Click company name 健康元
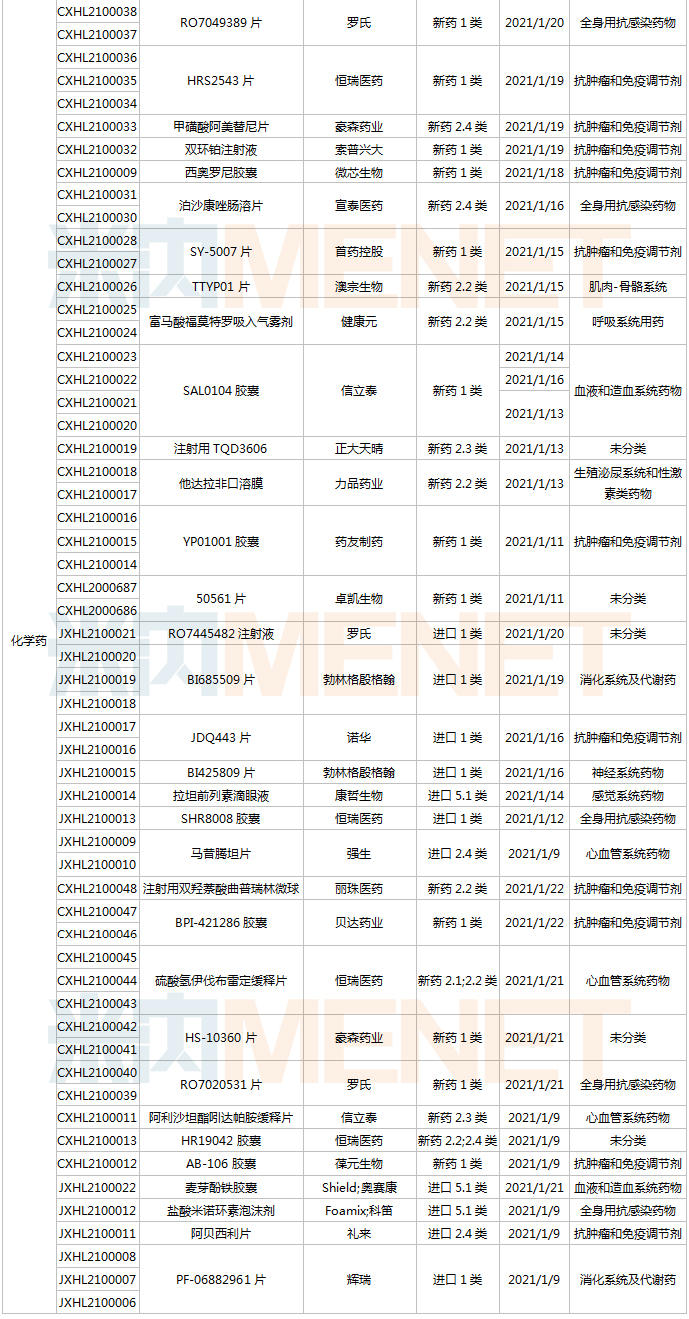This screenshot has width=689, height=1319. pyautogui.click(x=359, y=322)
